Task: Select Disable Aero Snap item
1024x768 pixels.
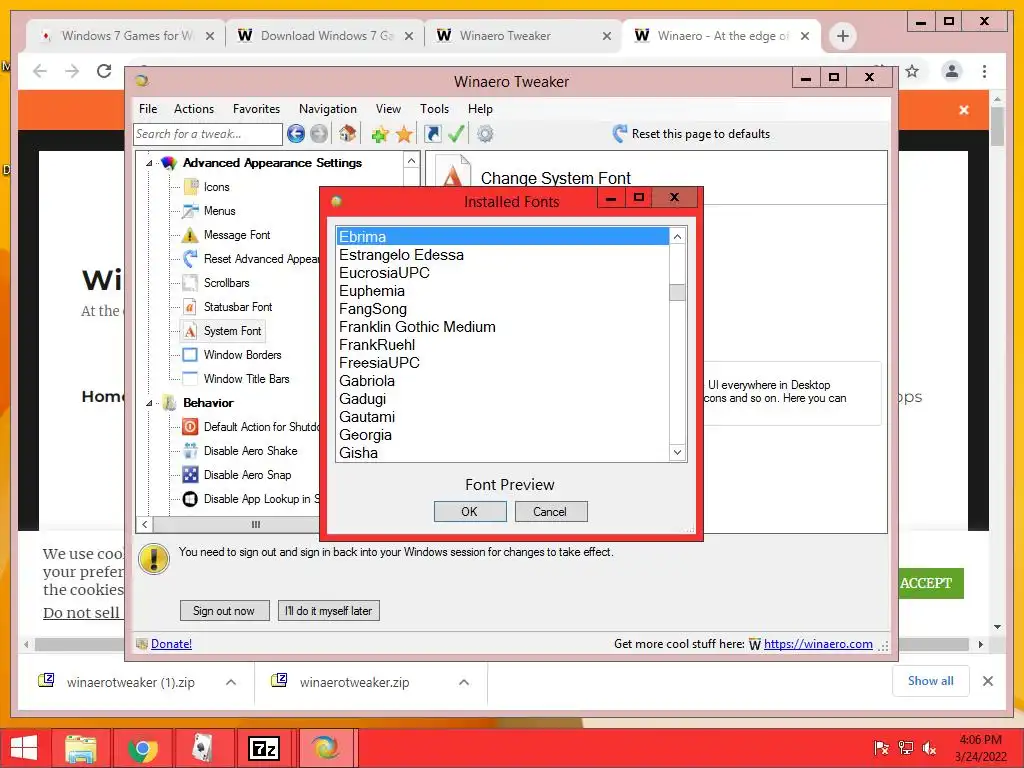Action: coord(247,475)
